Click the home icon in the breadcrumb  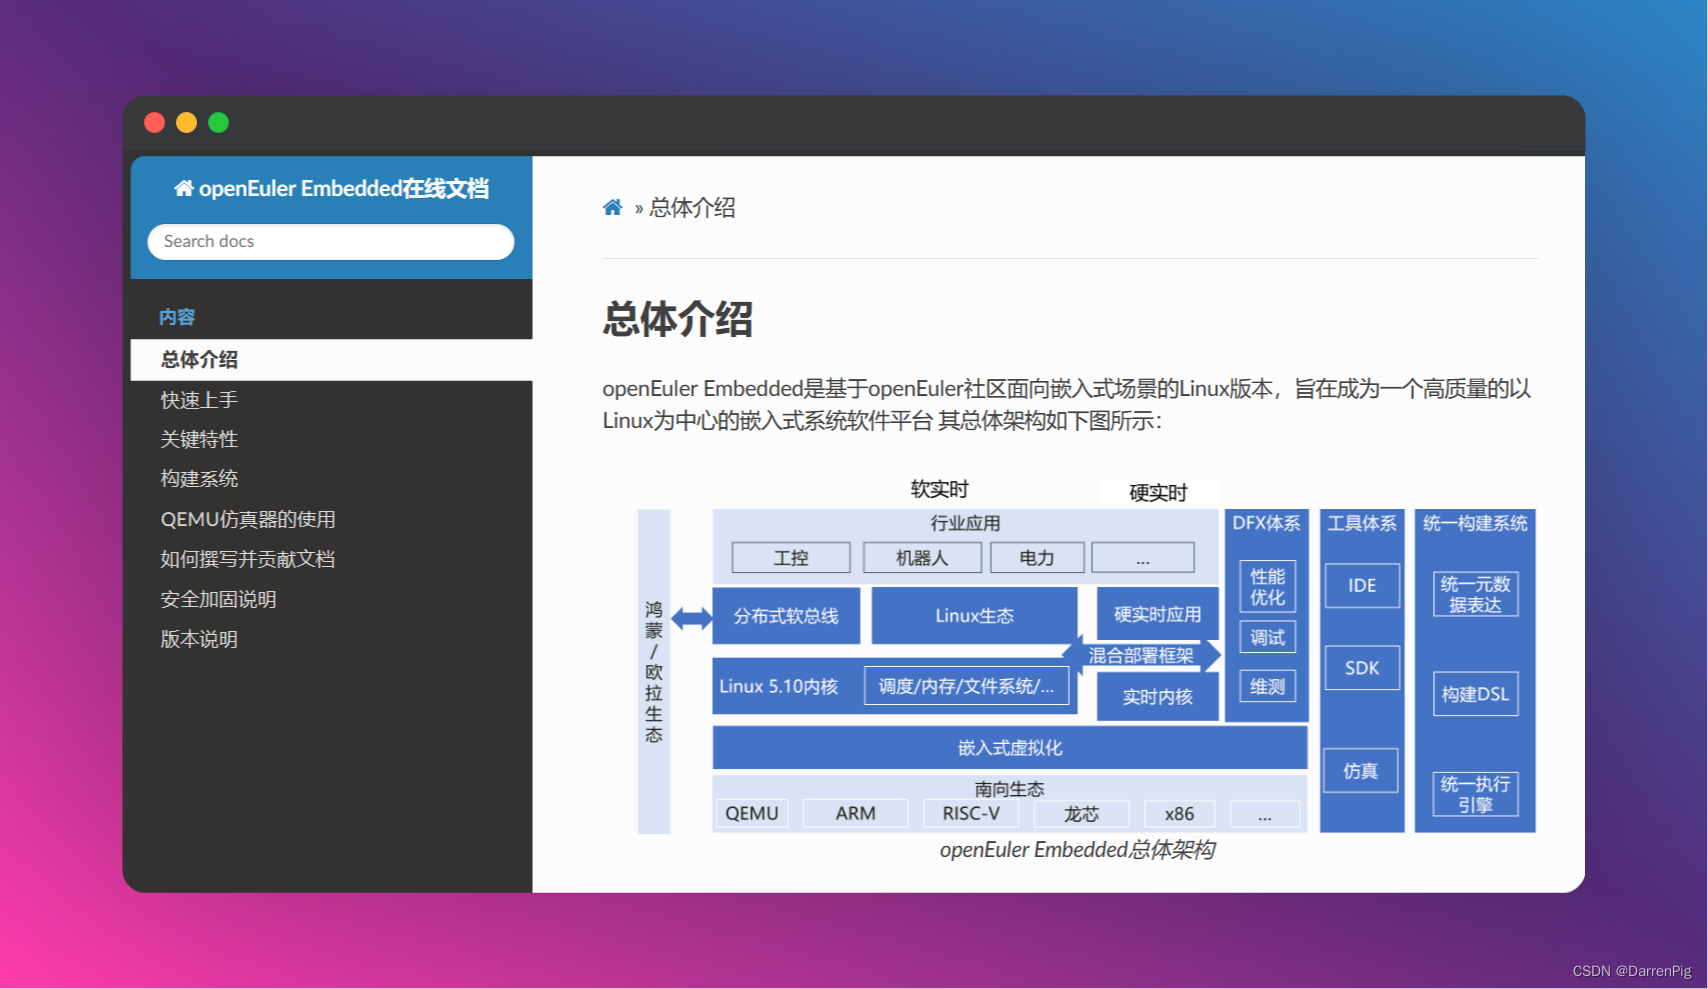click(612, 208)
